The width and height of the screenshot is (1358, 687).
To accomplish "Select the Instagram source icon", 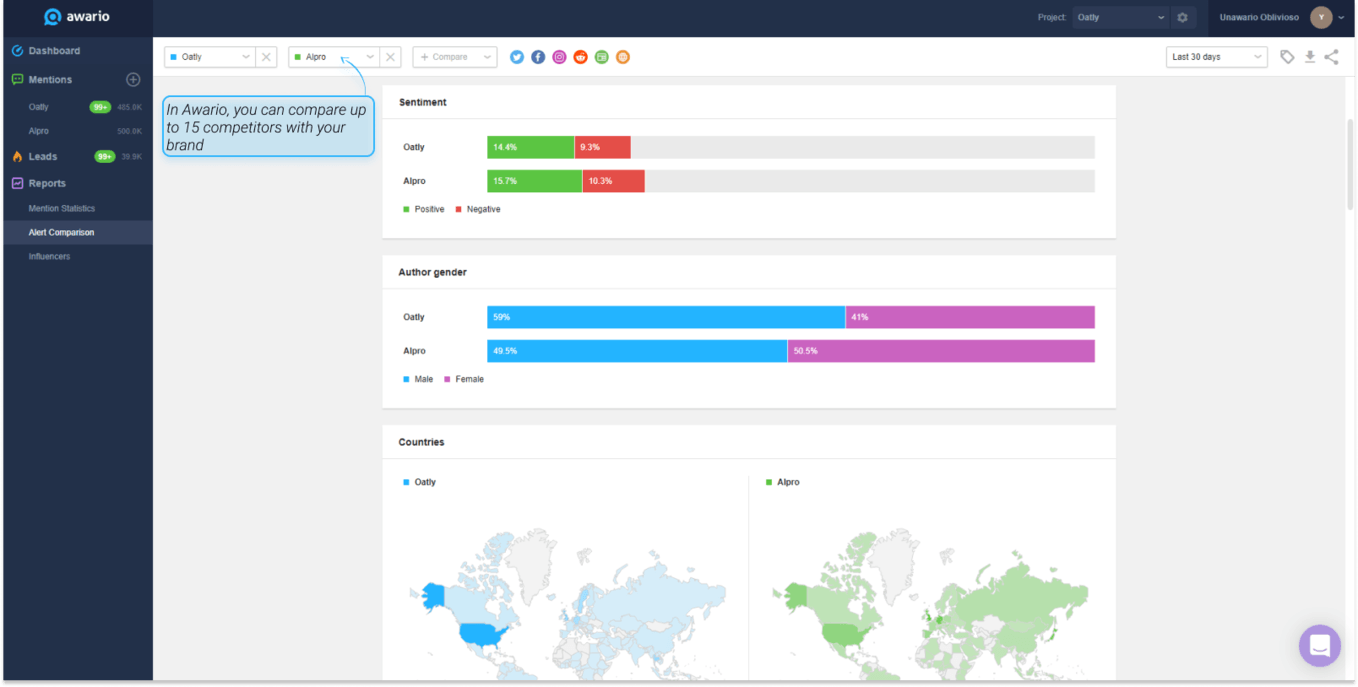I will (559, 57).
